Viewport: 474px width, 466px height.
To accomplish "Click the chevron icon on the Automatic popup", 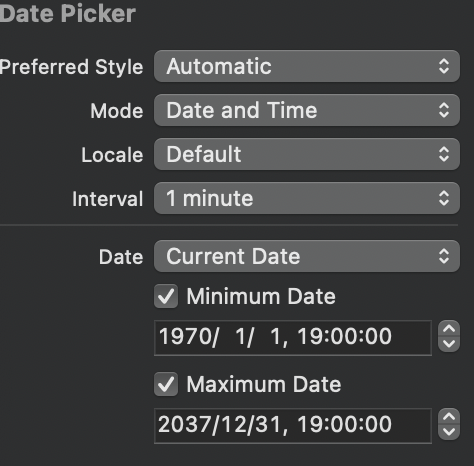I will pos(444,66).
